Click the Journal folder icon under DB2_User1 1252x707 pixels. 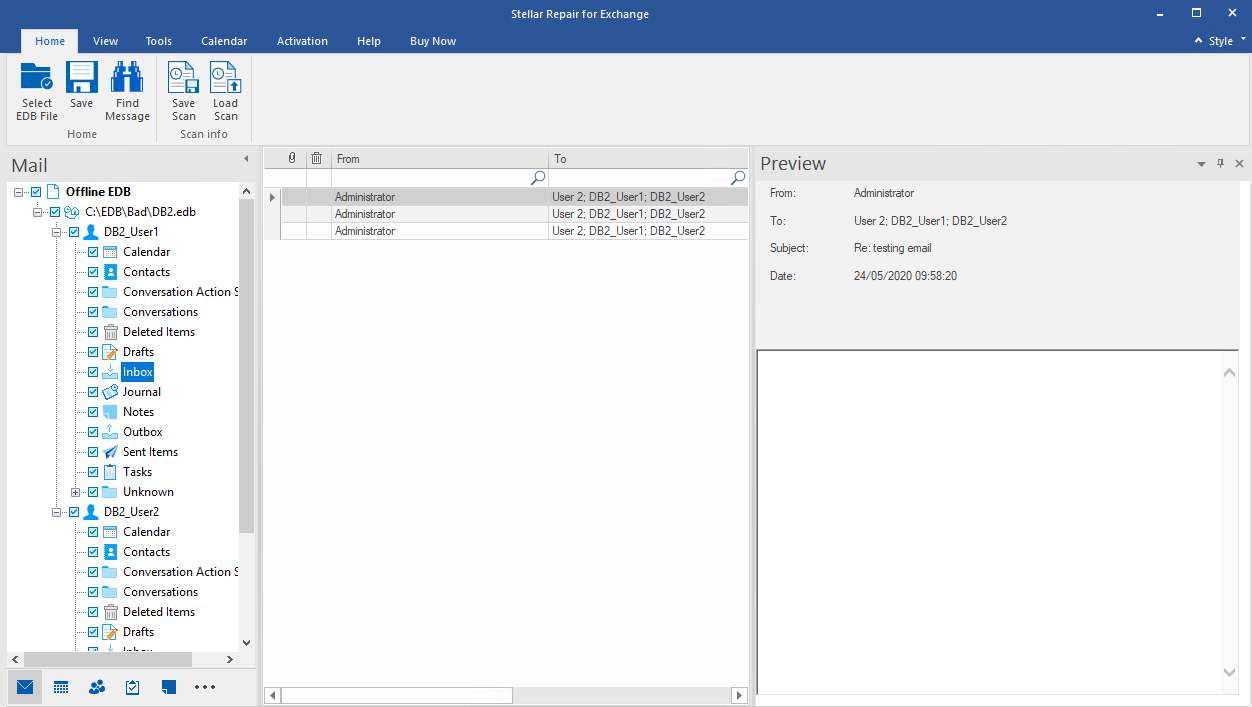click(x=110, y=392)
